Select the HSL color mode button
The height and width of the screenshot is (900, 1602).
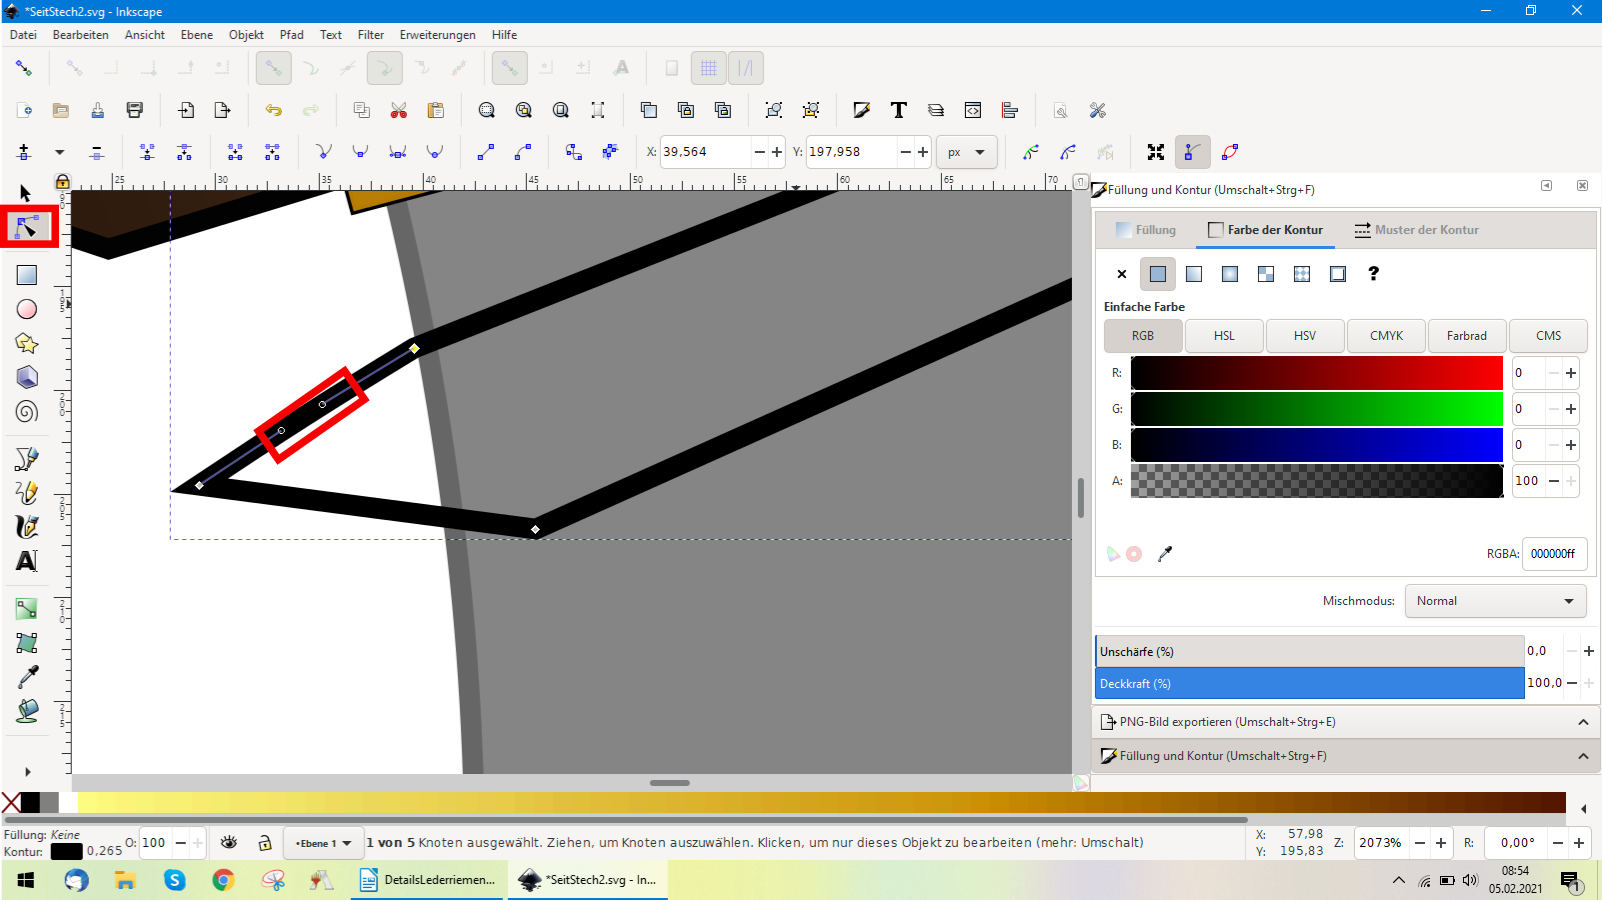[x=1224, y=336]
